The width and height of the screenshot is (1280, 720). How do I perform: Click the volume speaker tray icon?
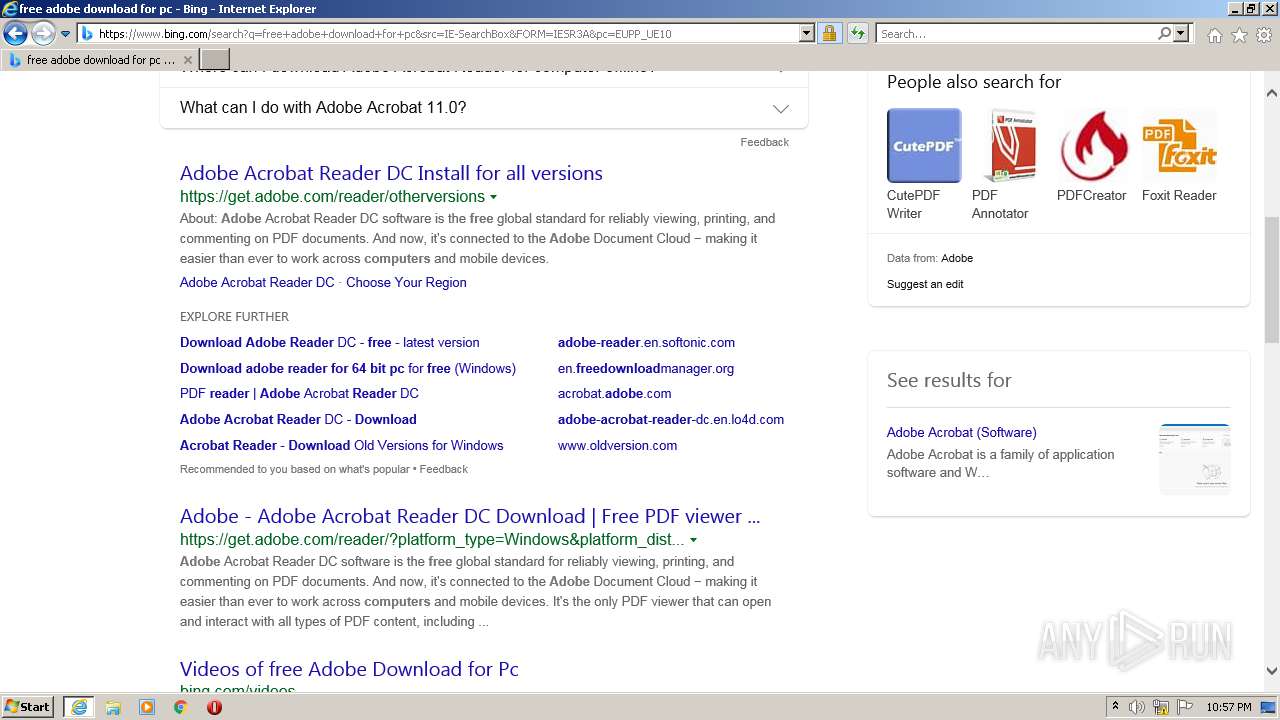click(1137, 707)
